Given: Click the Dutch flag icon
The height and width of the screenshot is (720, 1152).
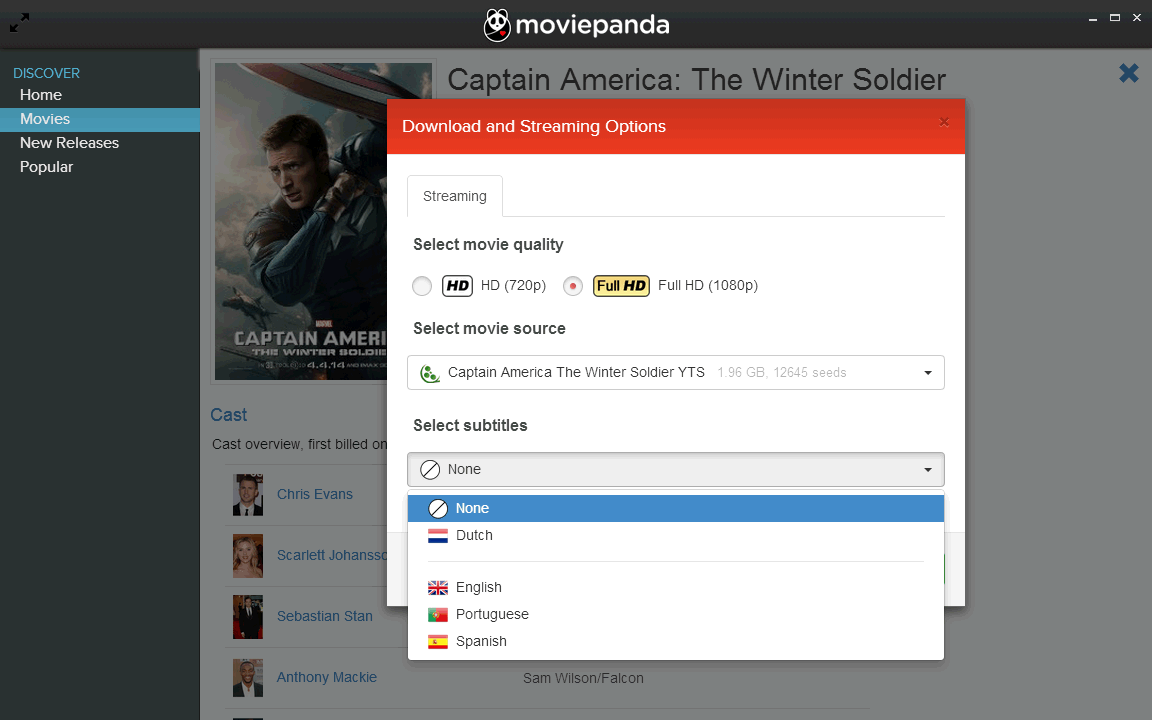Looking at the screenshot, I should [438, 536].
